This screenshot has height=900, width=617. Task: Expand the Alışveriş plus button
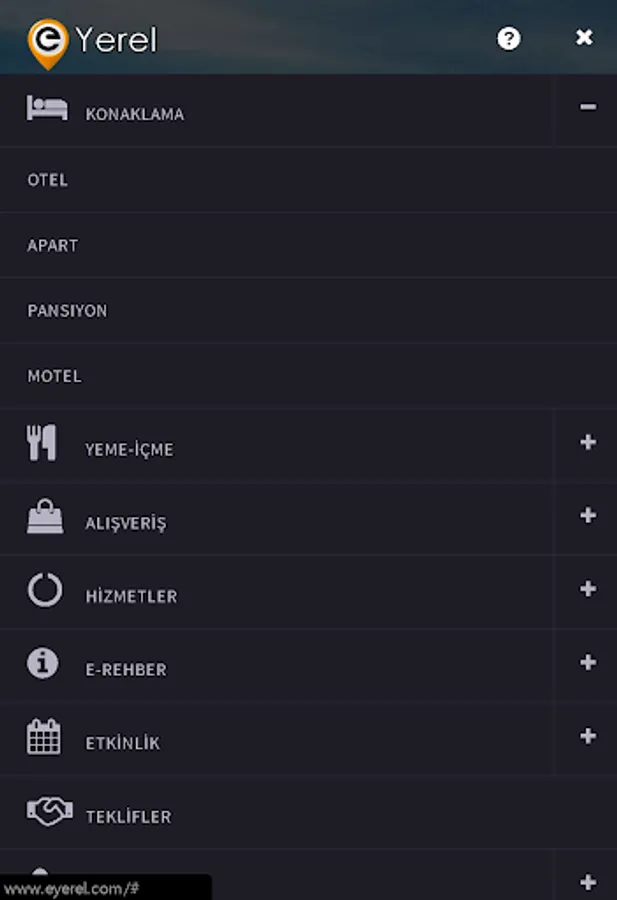tap(588, 515)
